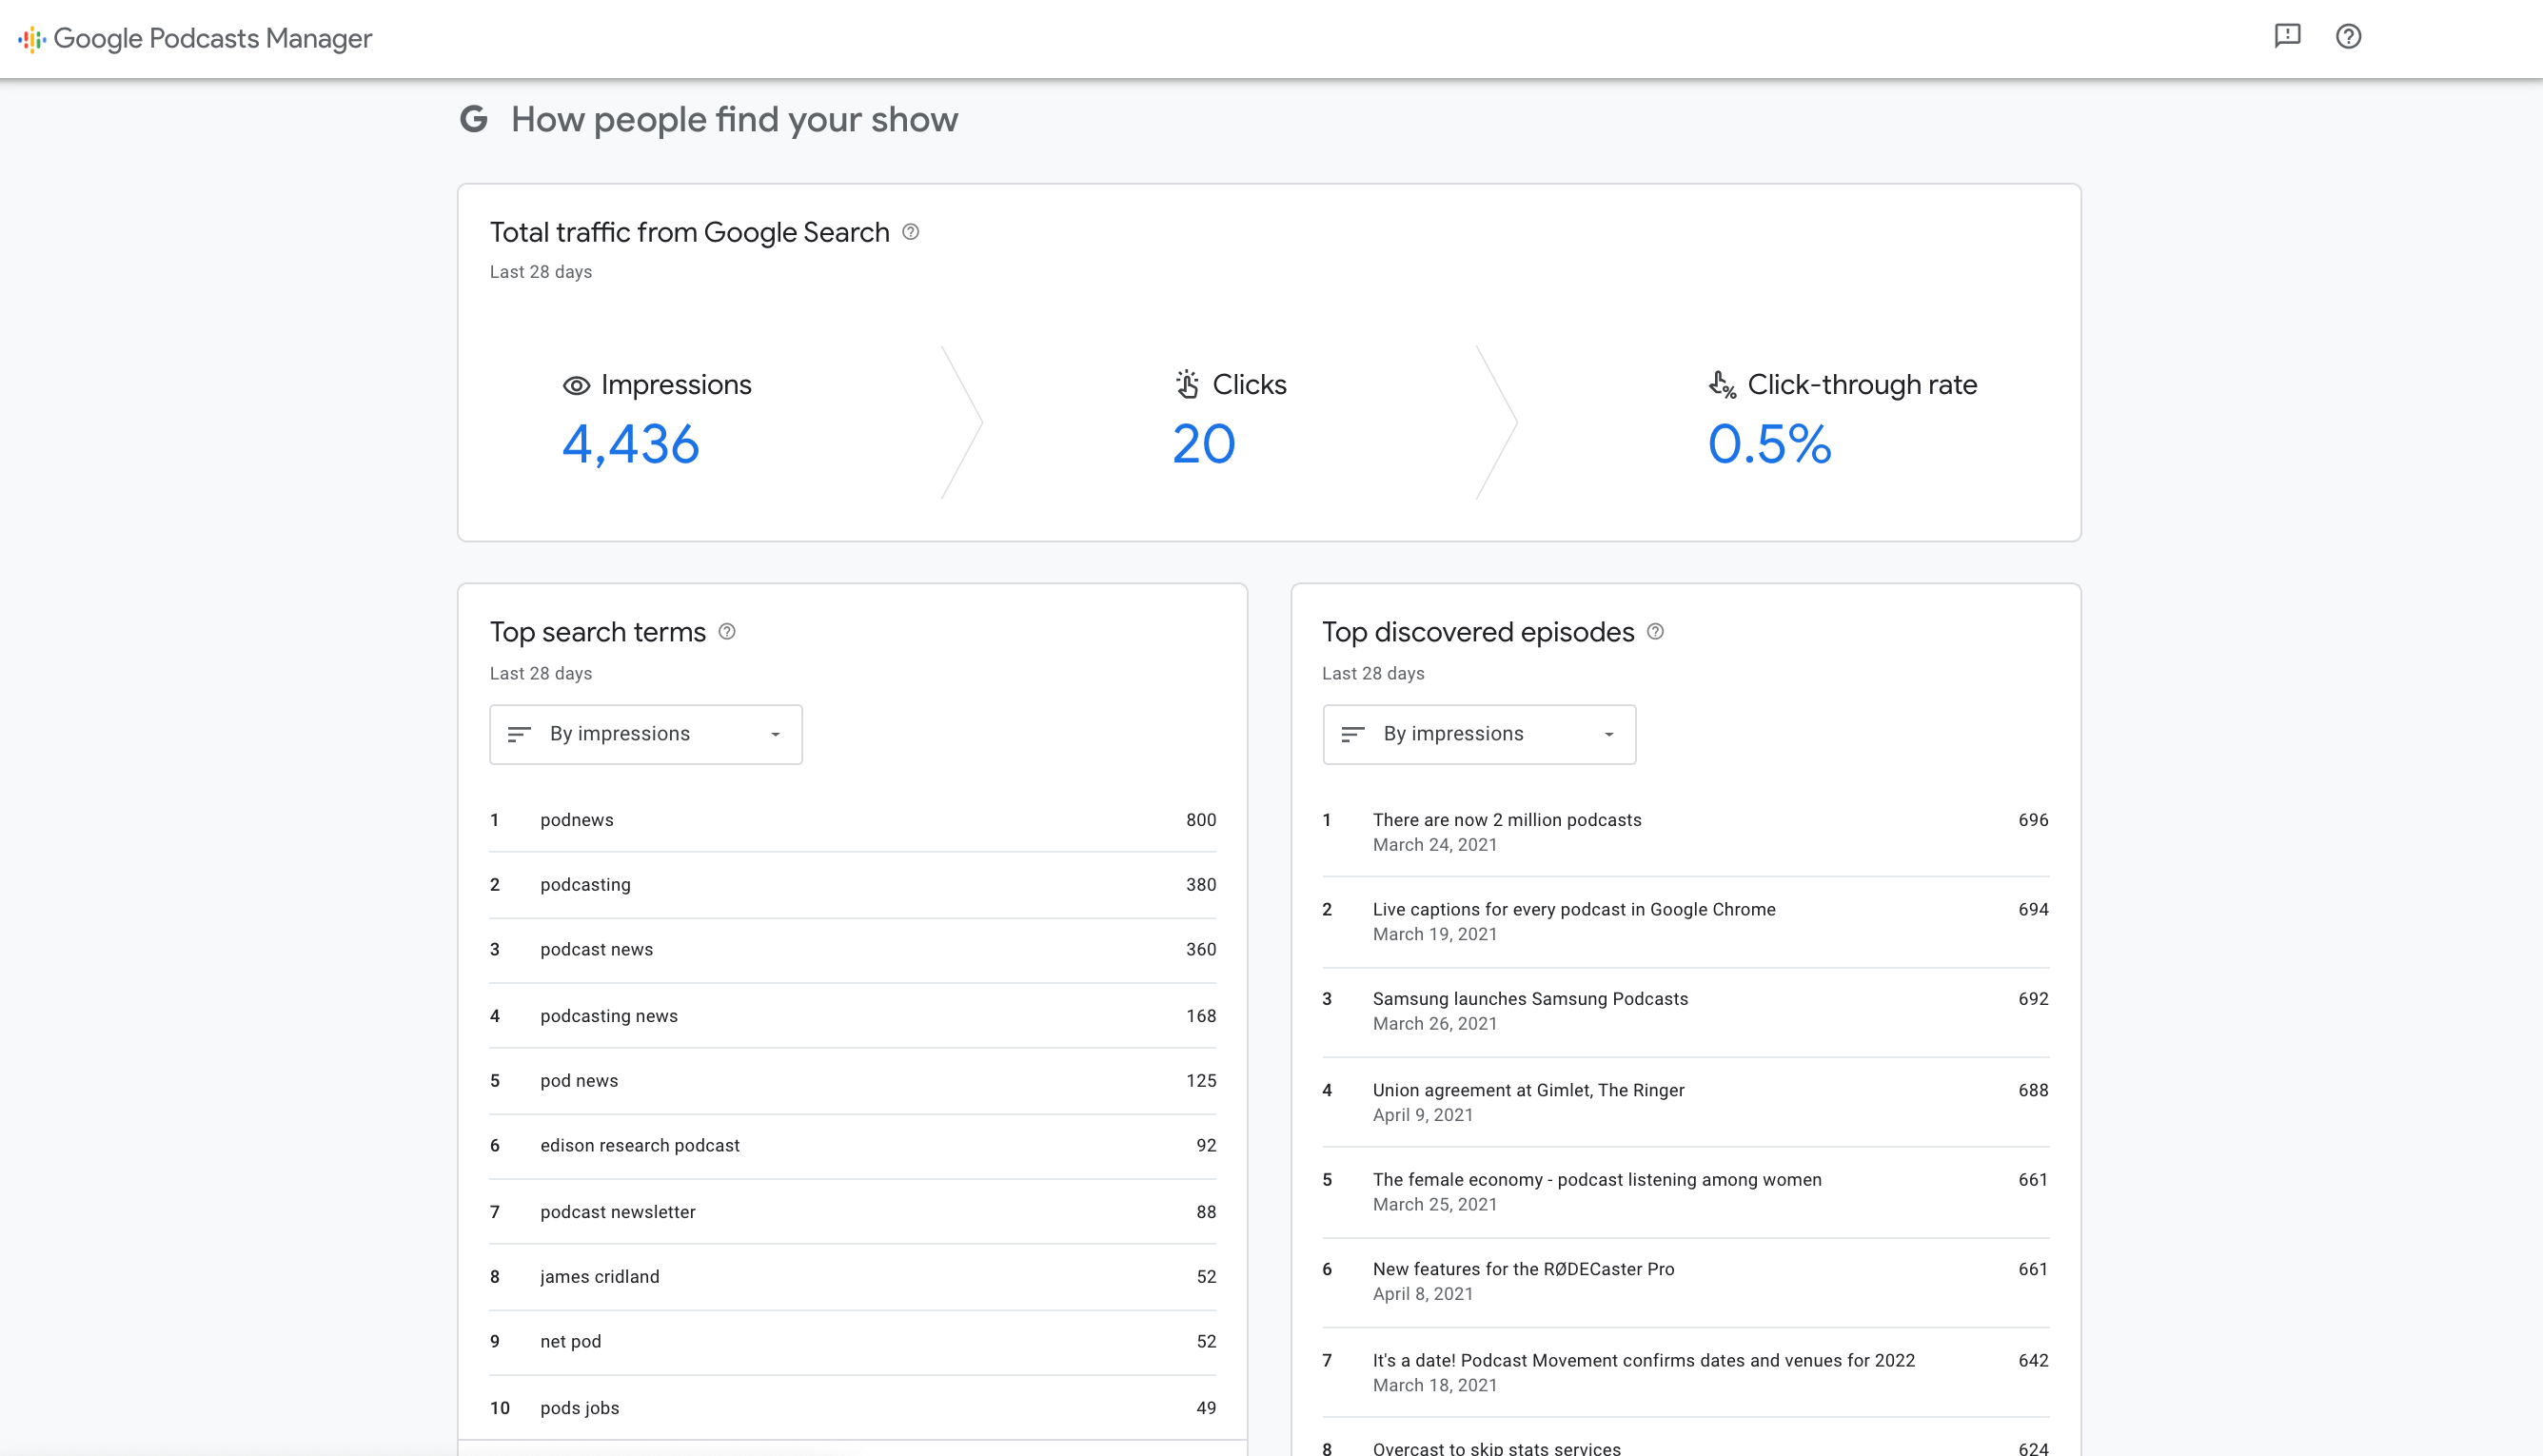Viewport: 2543px width, 1456px height.
Task: Click the help icon next to Total traffic from Google Search
Action: tap(910, 233)
